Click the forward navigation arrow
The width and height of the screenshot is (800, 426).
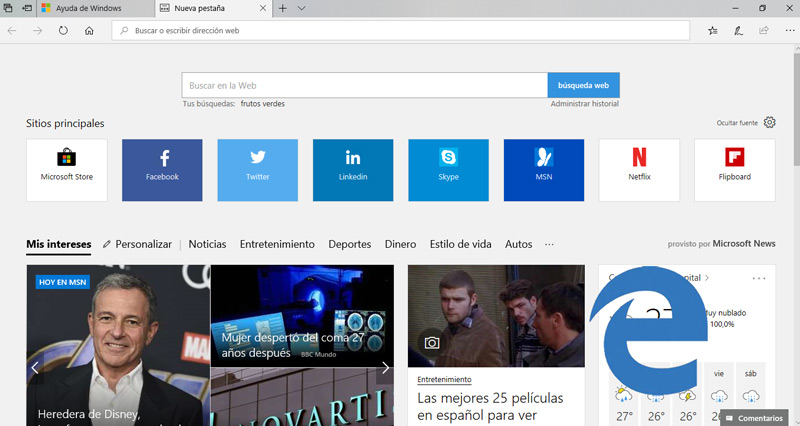[37, 31]
